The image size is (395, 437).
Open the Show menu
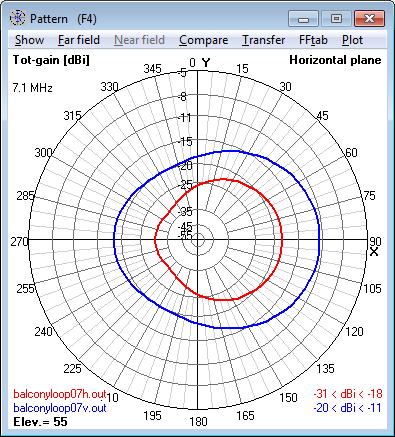(29, 40)
